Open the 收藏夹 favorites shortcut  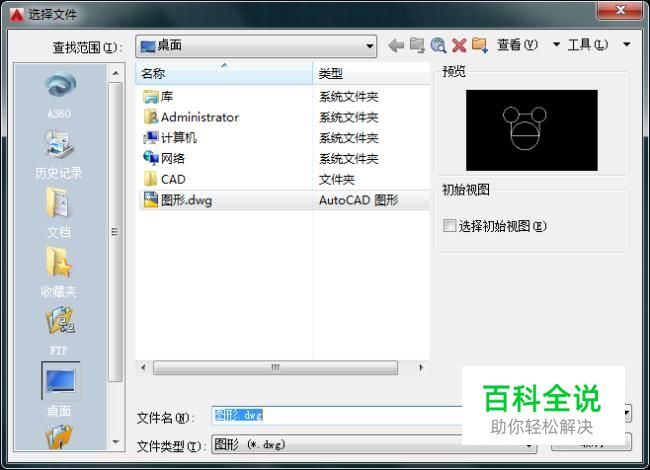[59, 272]
